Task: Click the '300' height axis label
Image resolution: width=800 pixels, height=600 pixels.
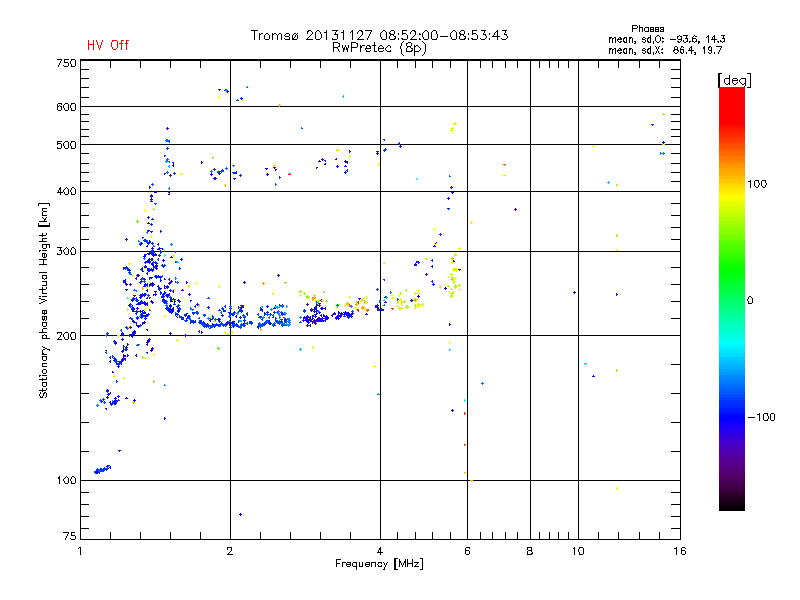Action: (66, 252)
